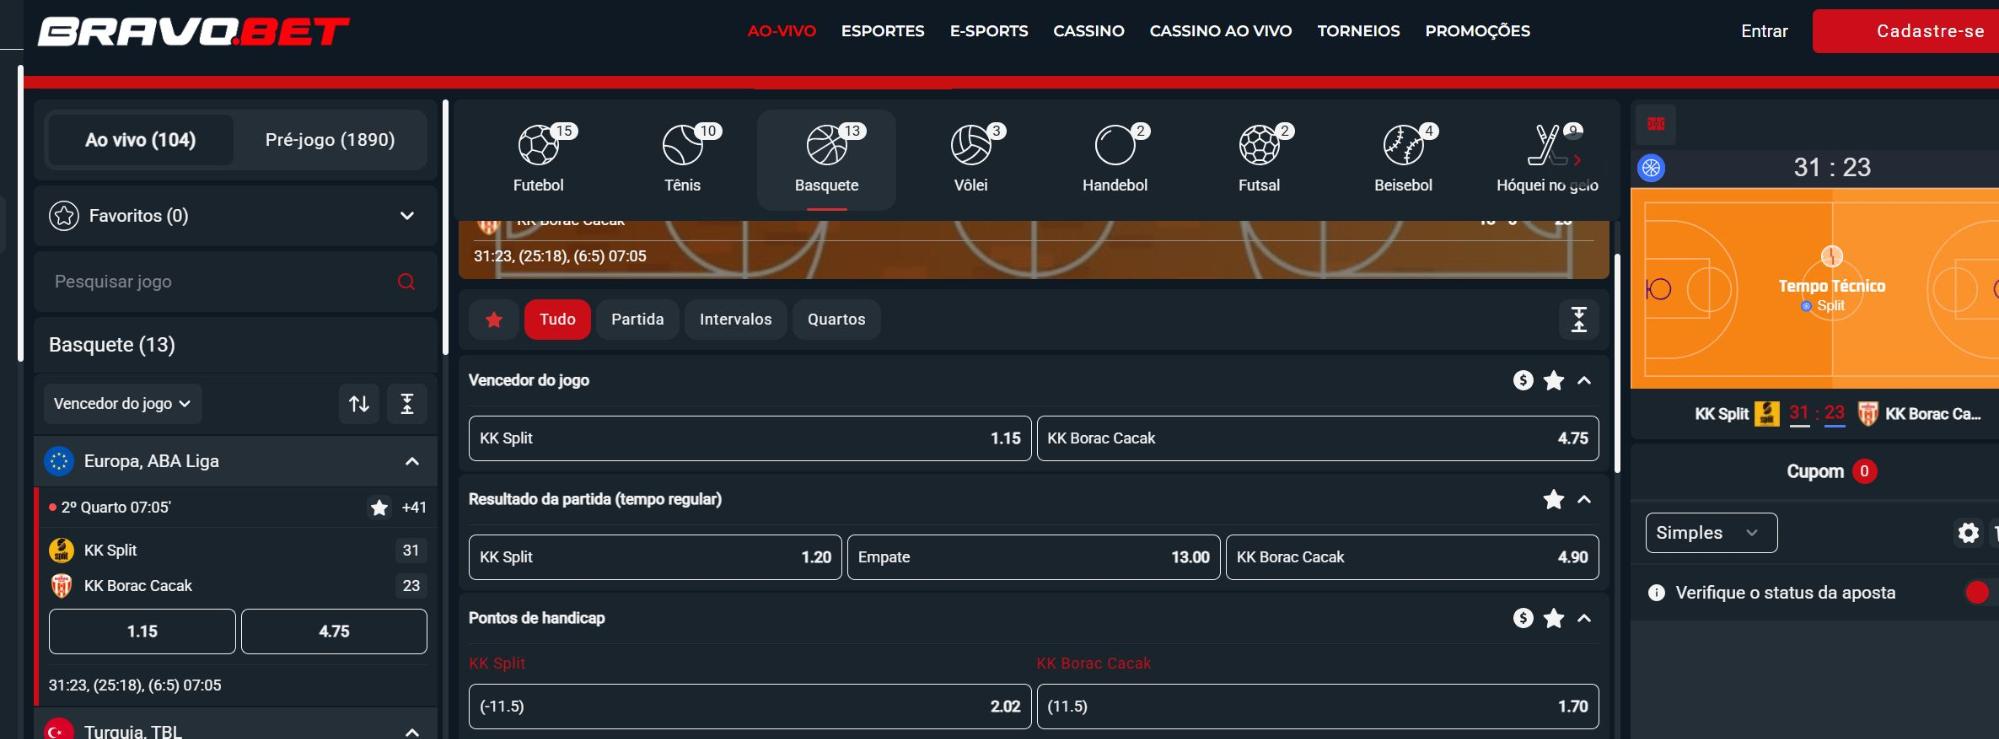Screen dimensions: 1999x739
Task: Click the search magnifier in Pesquisar jogo
Action: coord(406,282)
